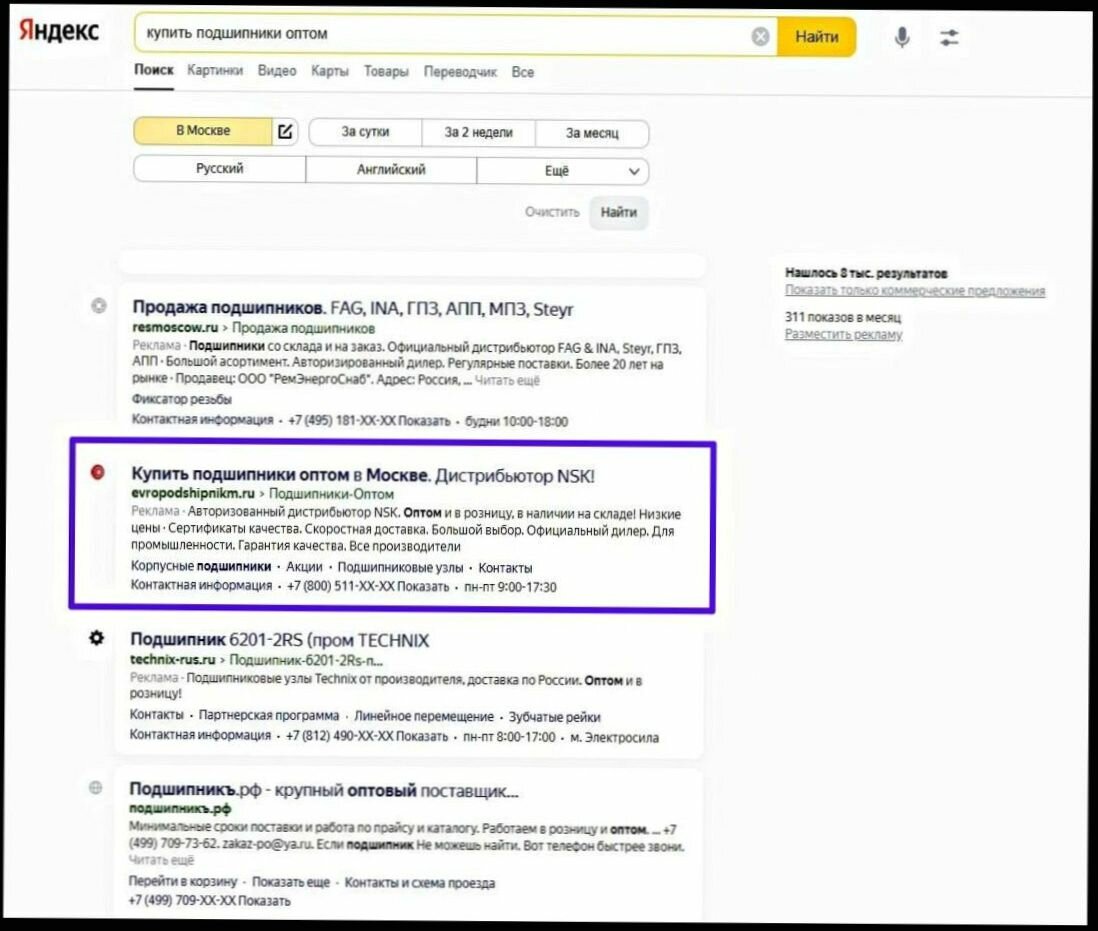This screenshot has height=931, width=1098.
Task: Open the Все services tab
Action: point(522,72)
